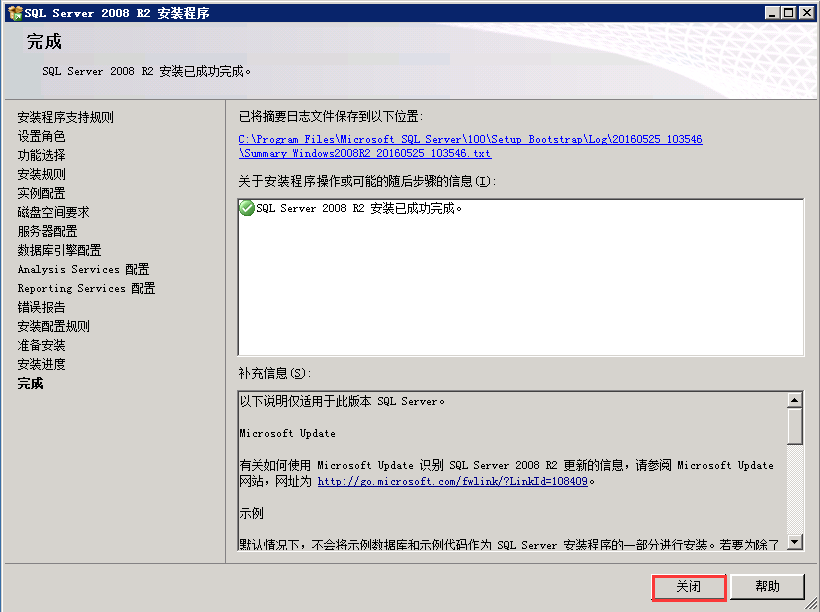820x612 pixels.
Task: Maximize the SQL Server setup window
Action: [x=789, y=12]
